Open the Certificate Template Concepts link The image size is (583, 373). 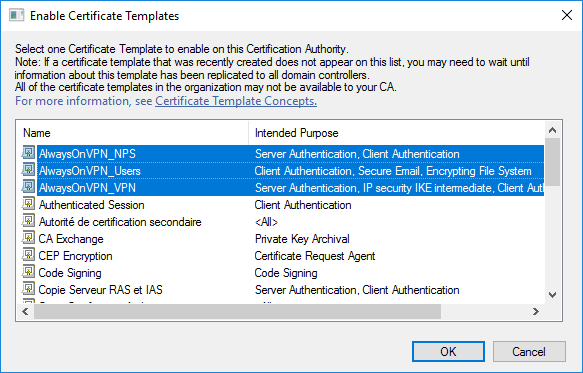tap(236, 101)
